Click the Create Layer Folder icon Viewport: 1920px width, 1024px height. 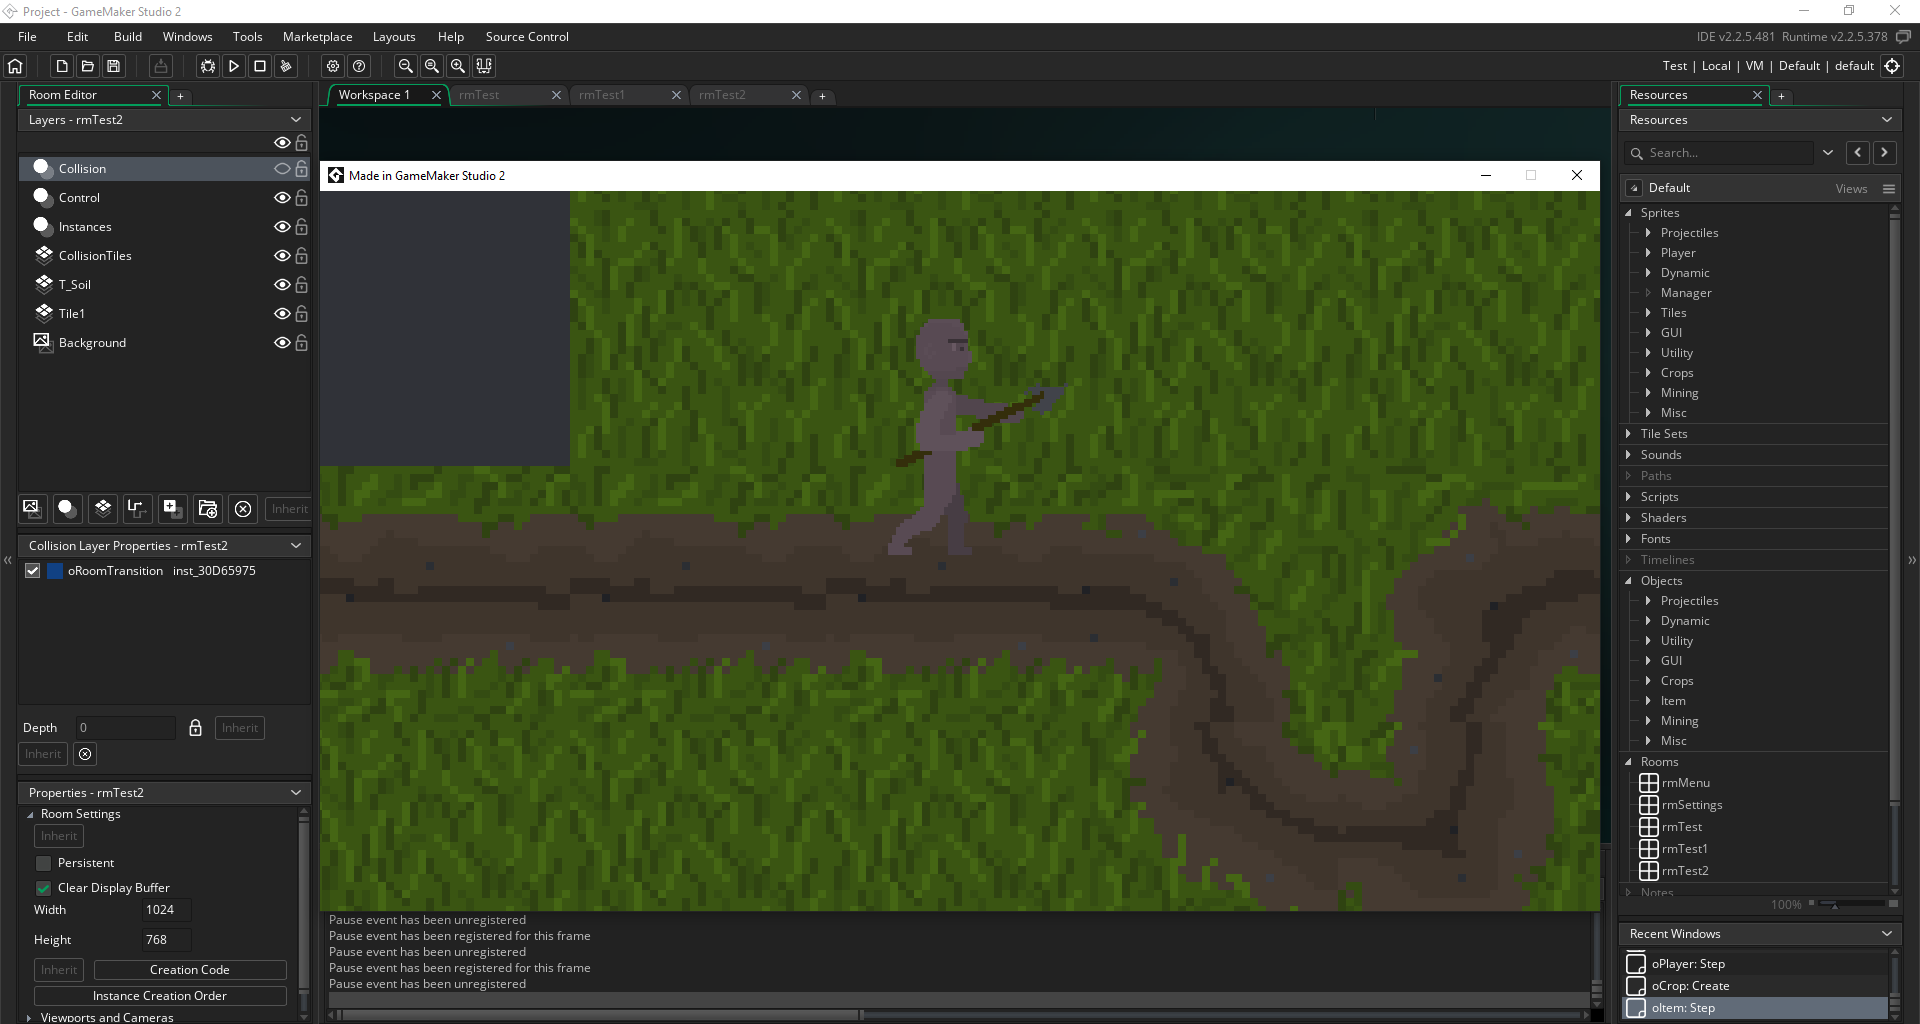(x=208, y=508)
